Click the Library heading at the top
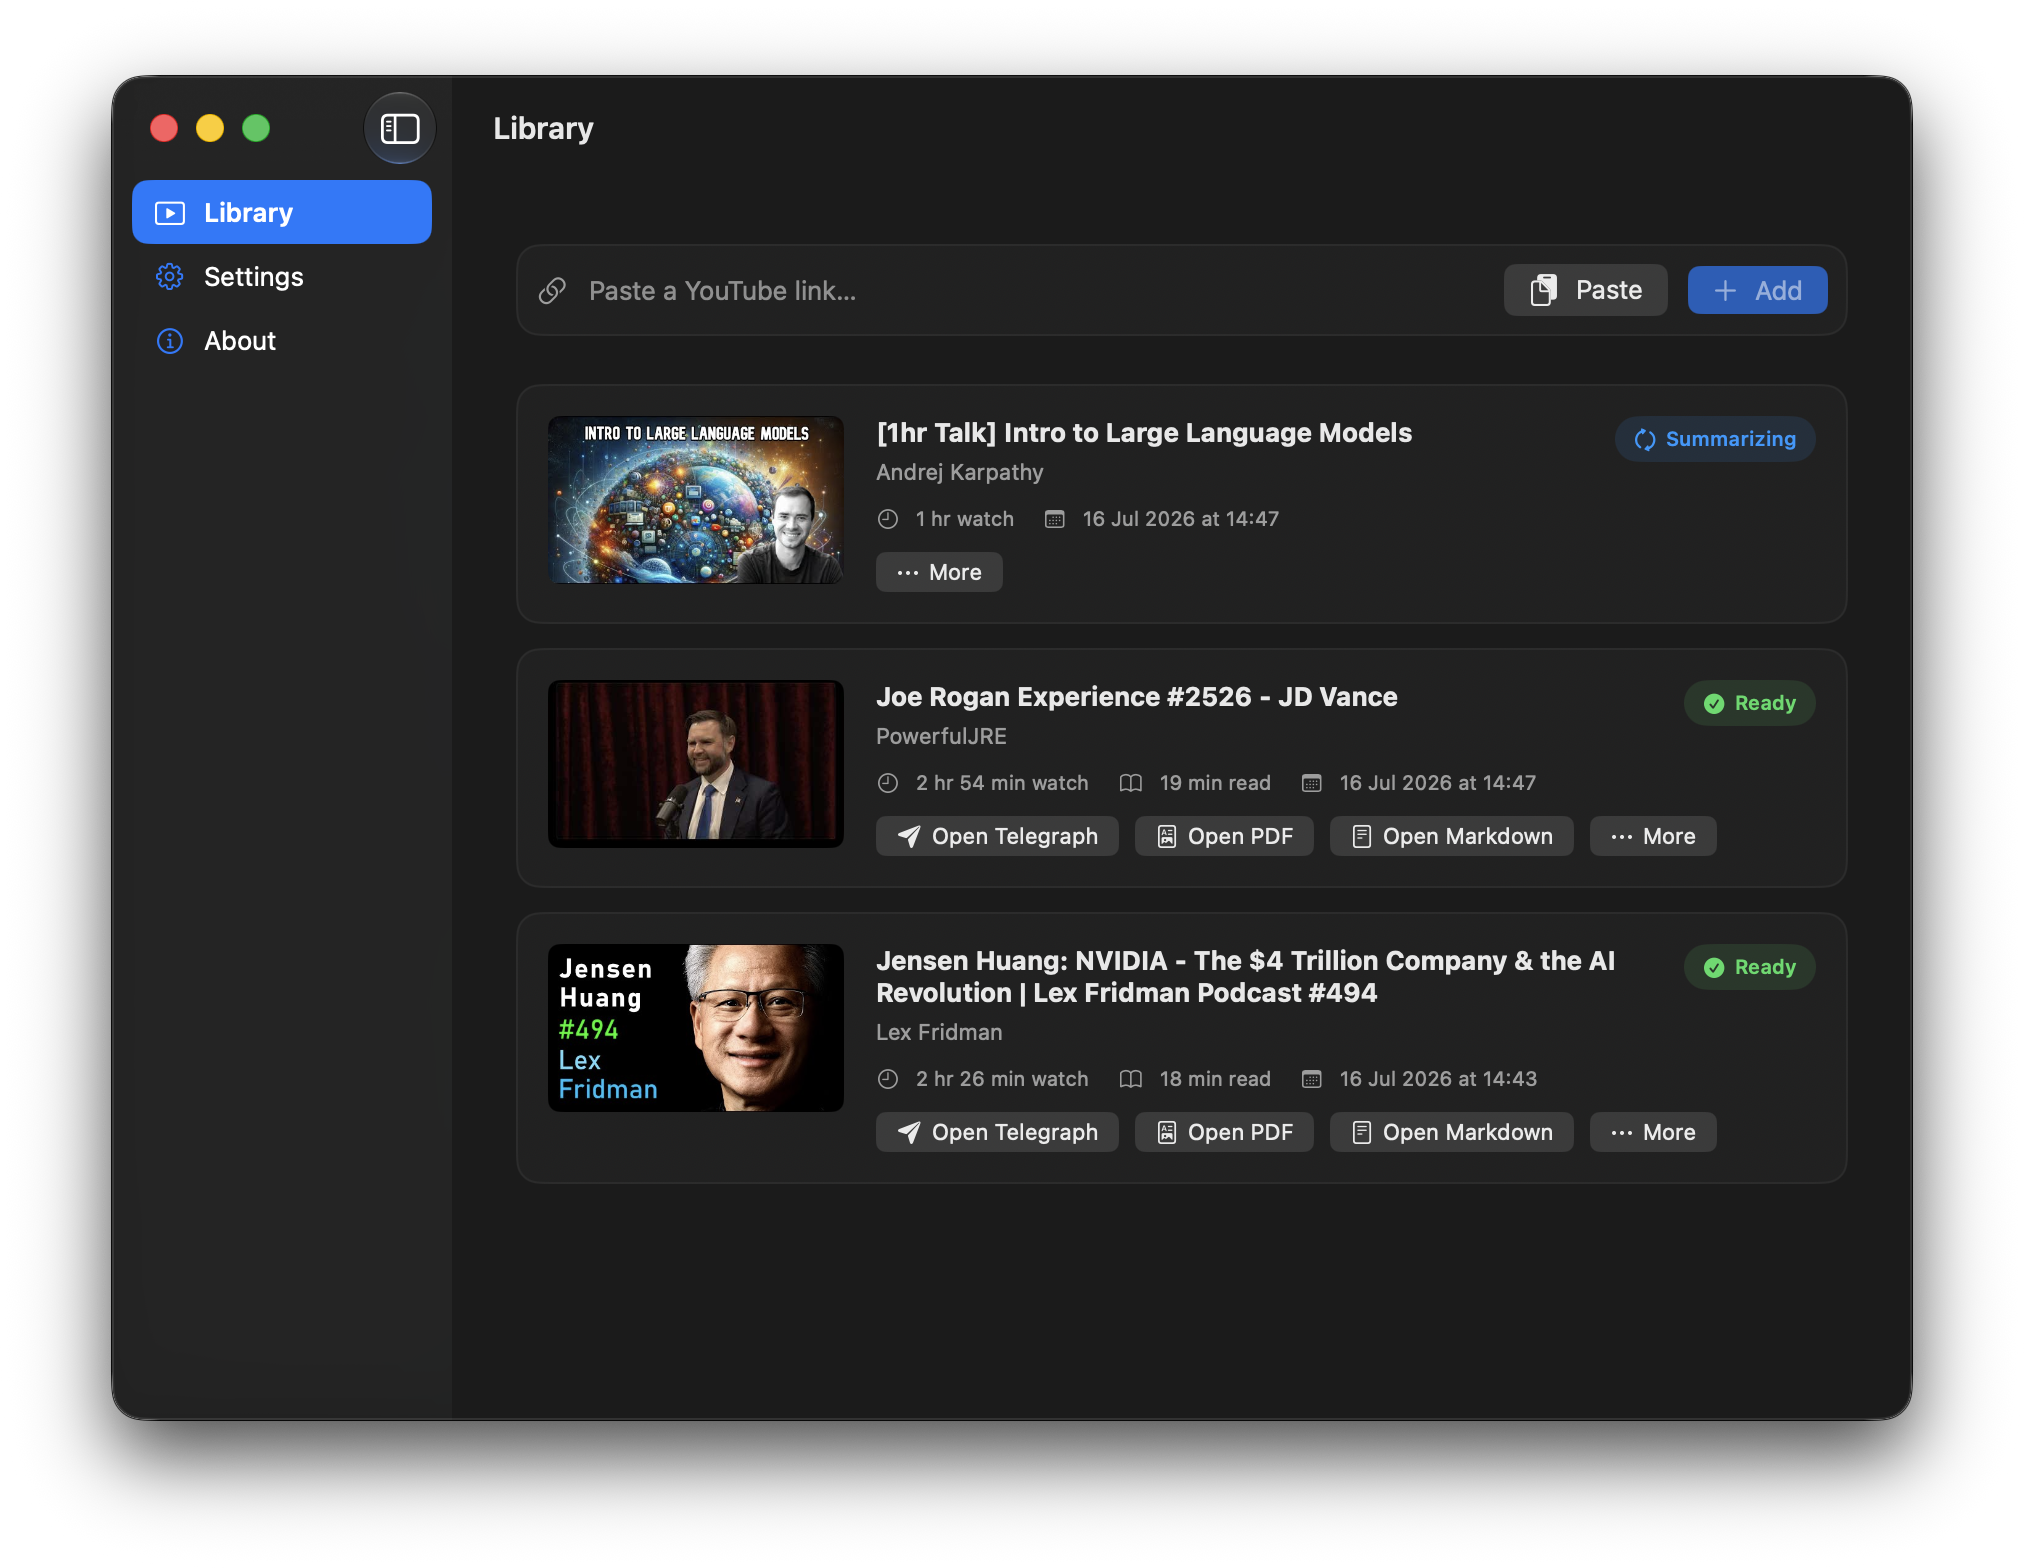This screenshot has width=2024, height=1568. [x=543, y=128]
